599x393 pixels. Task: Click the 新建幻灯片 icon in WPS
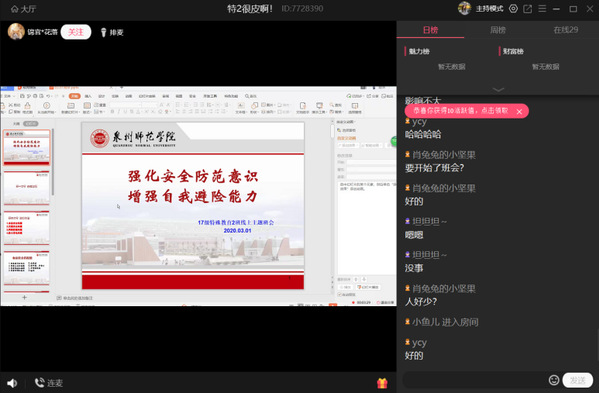point(70,107)
